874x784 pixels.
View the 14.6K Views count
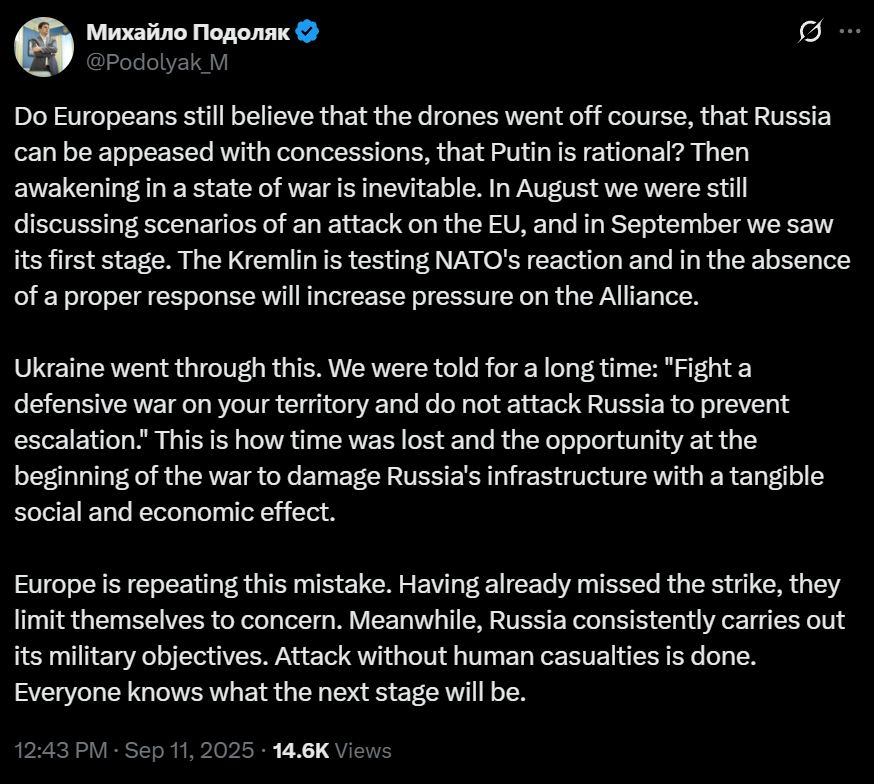click(x=302, y=750)
